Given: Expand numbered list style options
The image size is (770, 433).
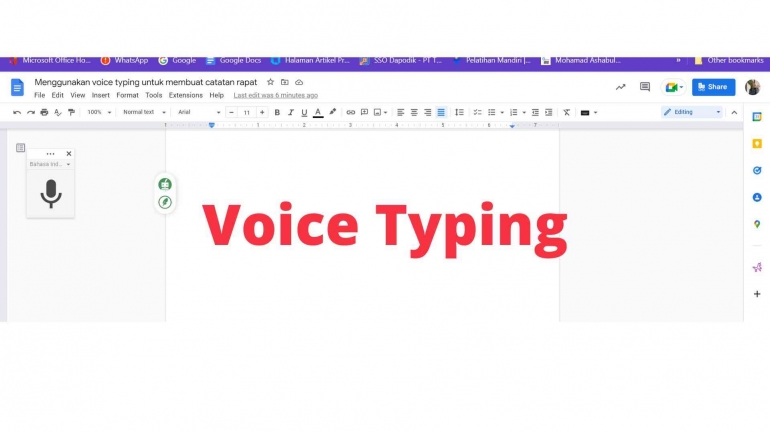Looking at the screenshot, I should [524, 112].
